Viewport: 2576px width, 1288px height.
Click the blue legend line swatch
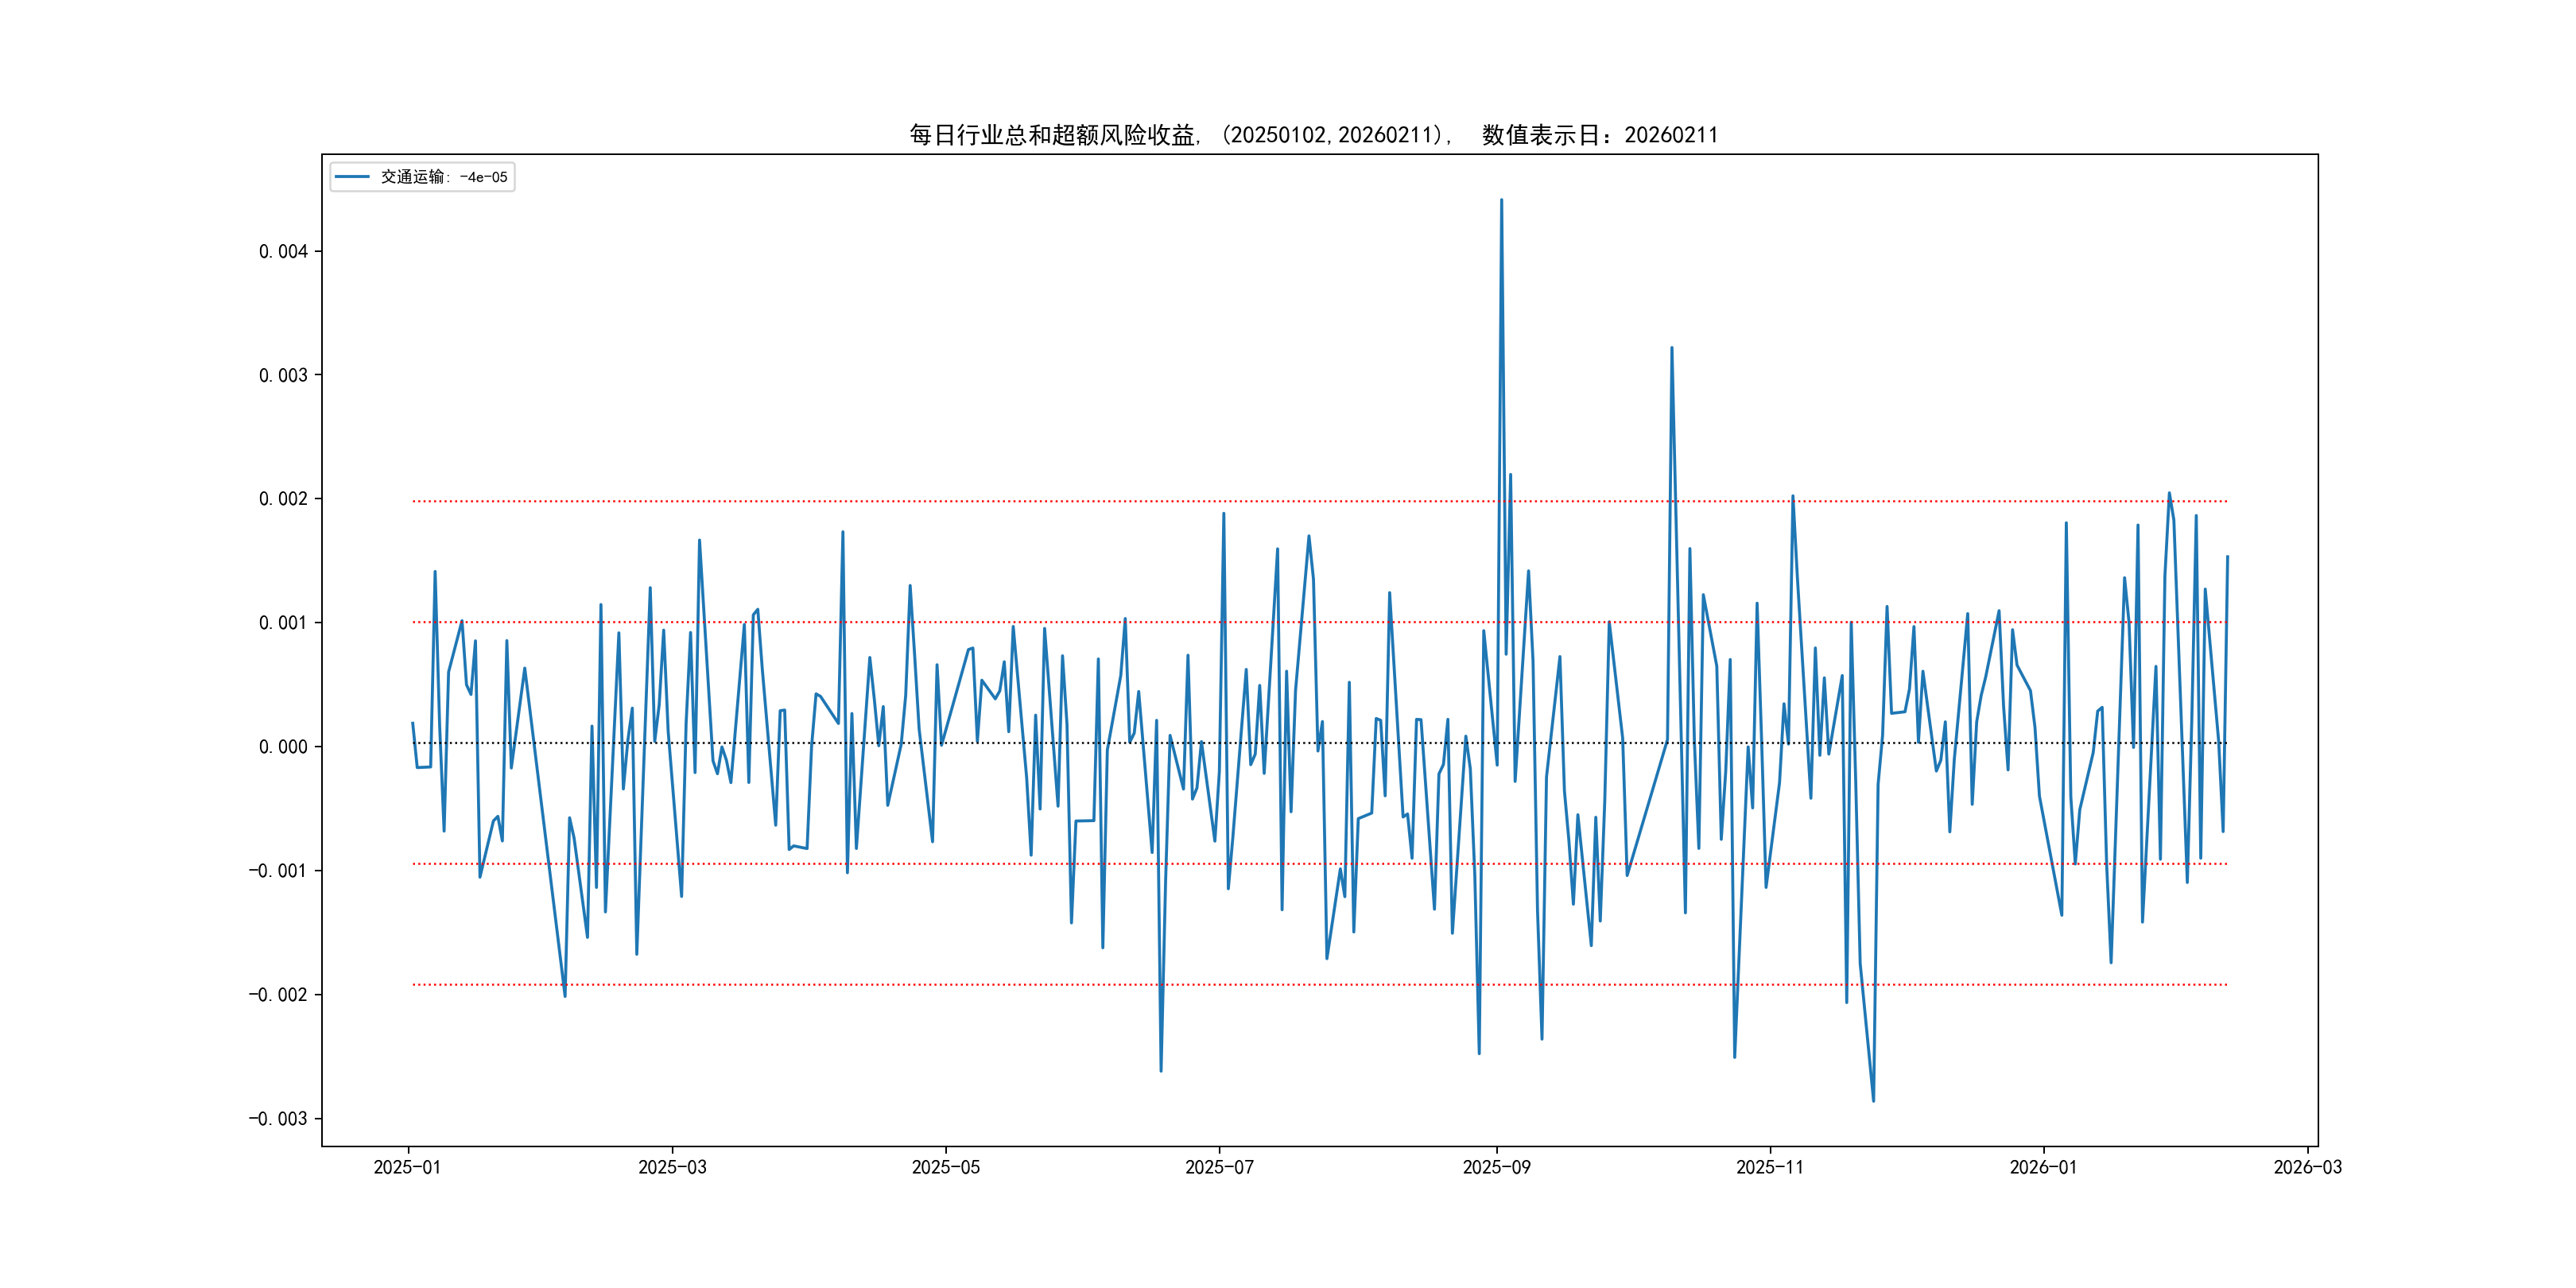click(351, 177)
